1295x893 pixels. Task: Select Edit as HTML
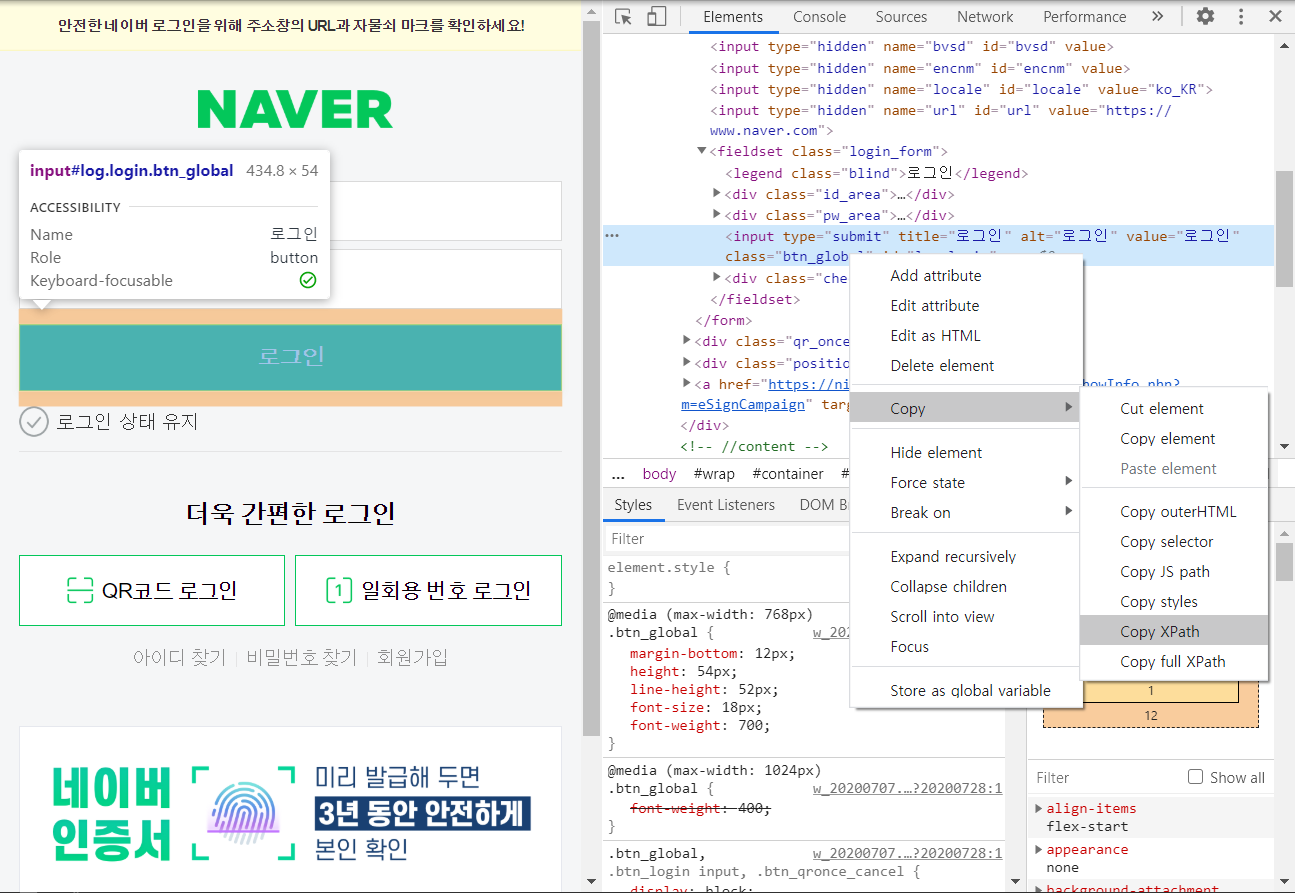point(966,335)
